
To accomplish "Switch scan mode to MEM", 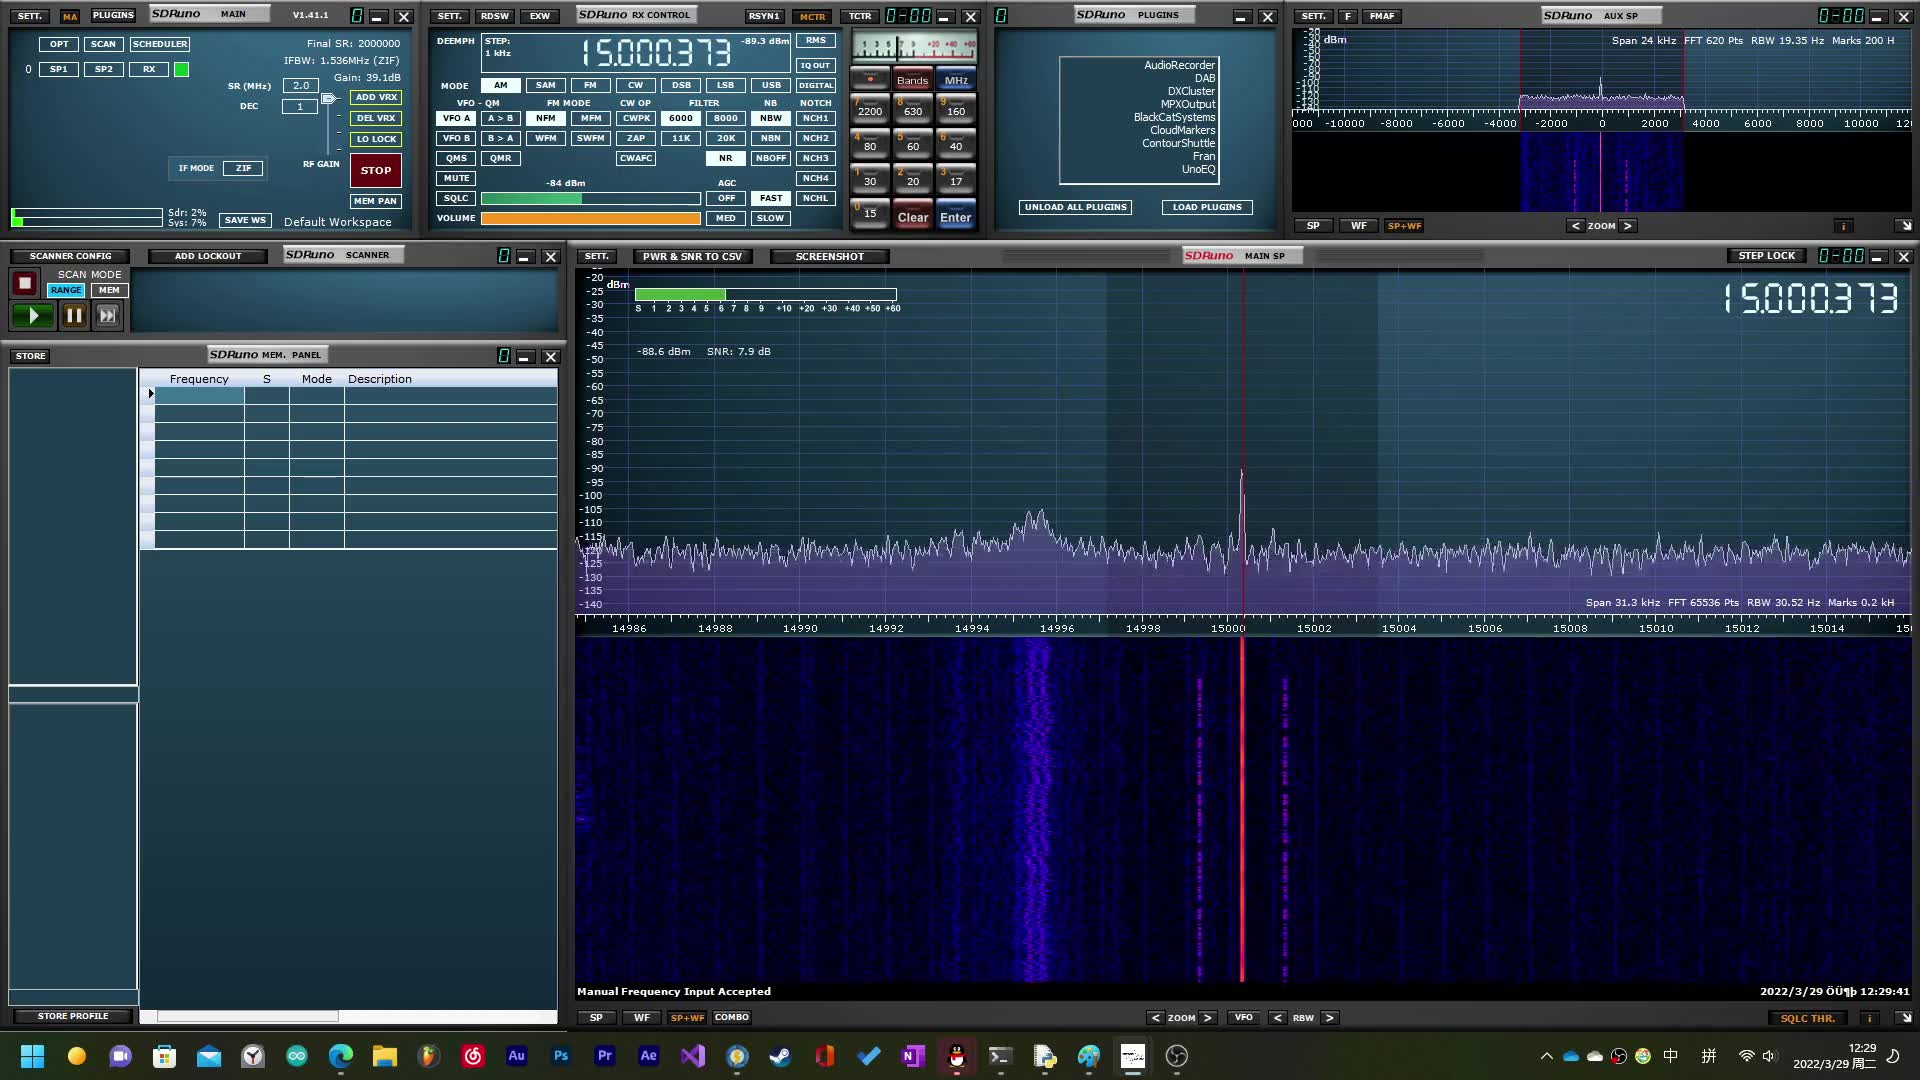I will click(x=109, y=290).
